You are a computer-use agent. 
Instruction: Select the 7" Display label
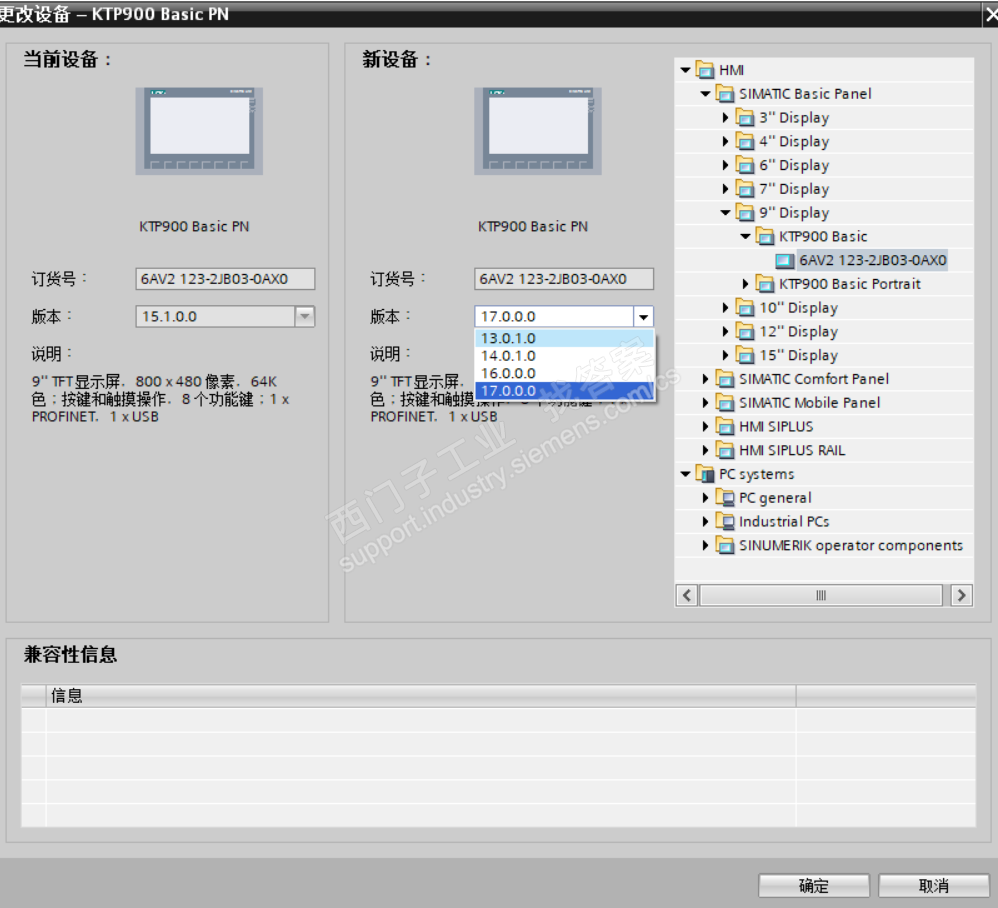tap(794, 189)
